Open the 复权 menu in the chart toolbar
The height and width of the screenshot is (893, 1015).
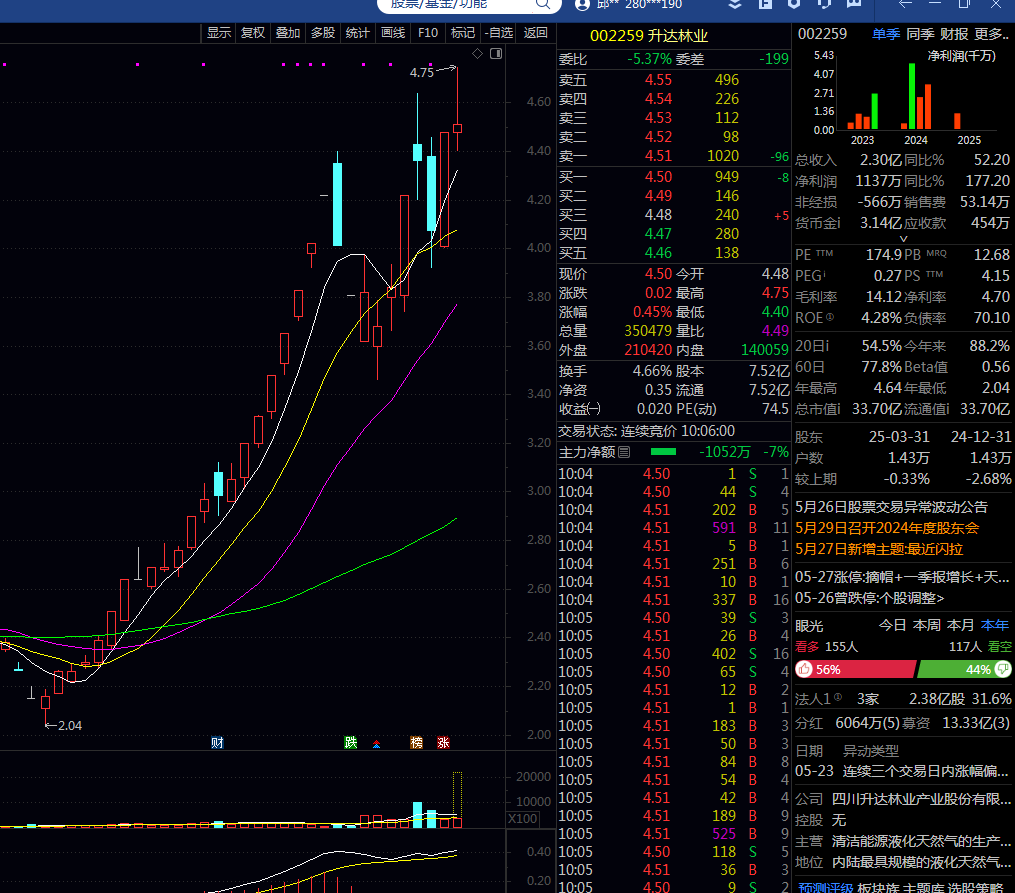pos(253,33)
